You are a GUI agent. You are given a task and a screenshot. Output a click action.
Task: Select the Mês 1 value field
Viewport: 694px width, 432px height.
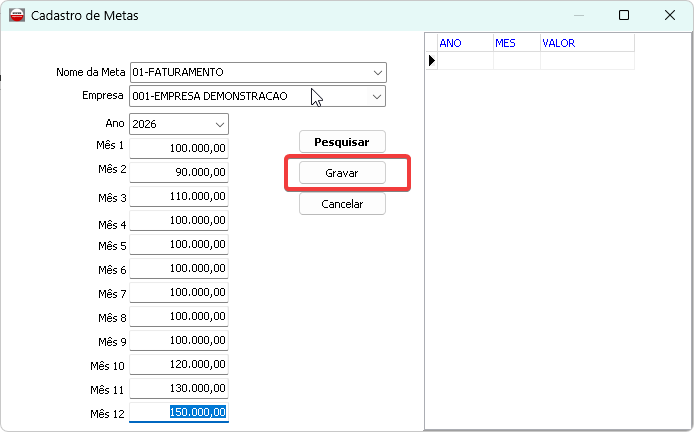(x=179, y=148)
